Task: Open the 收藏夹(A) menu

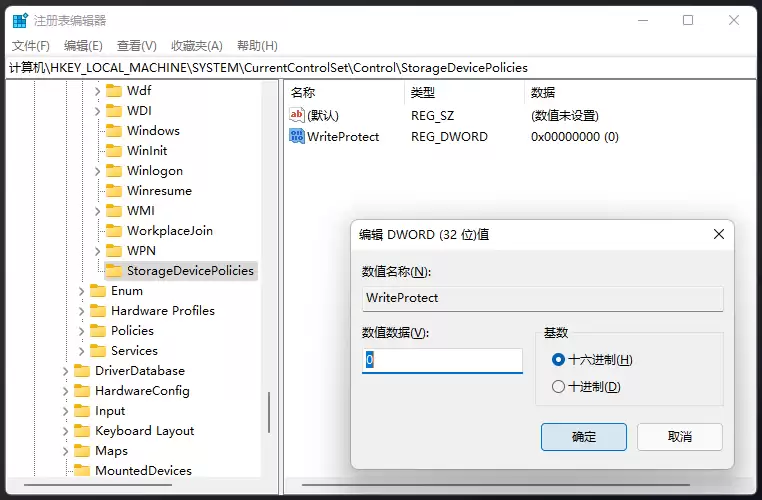Action: [197, 46]
